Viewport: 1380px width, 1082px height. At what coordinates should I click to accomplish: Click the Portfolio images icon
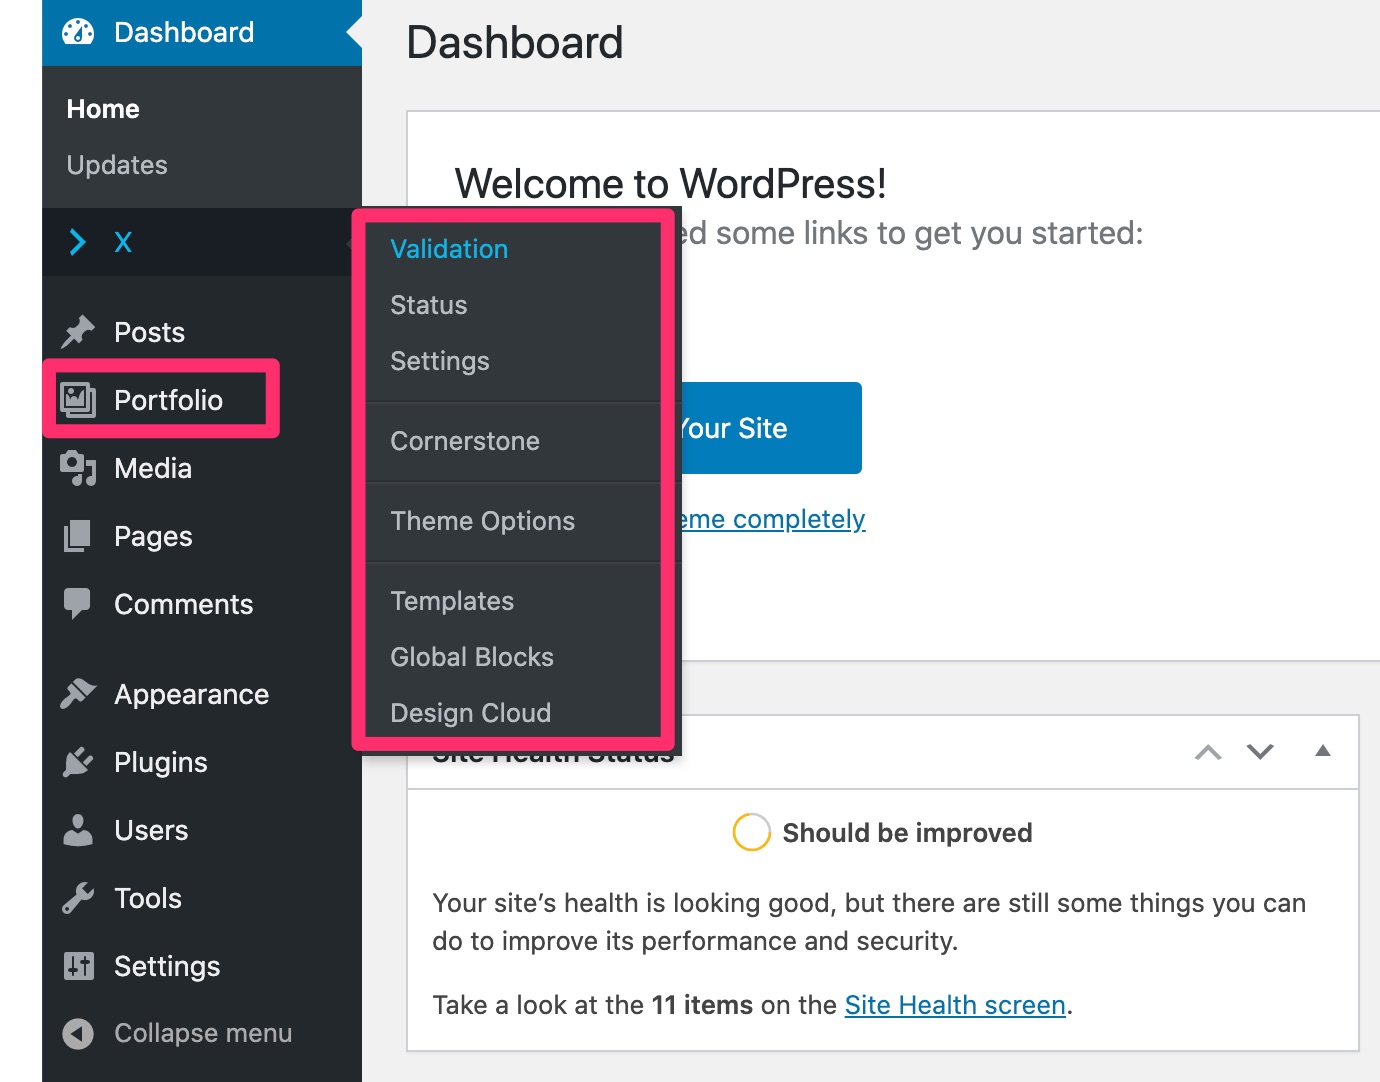[78, 400]
